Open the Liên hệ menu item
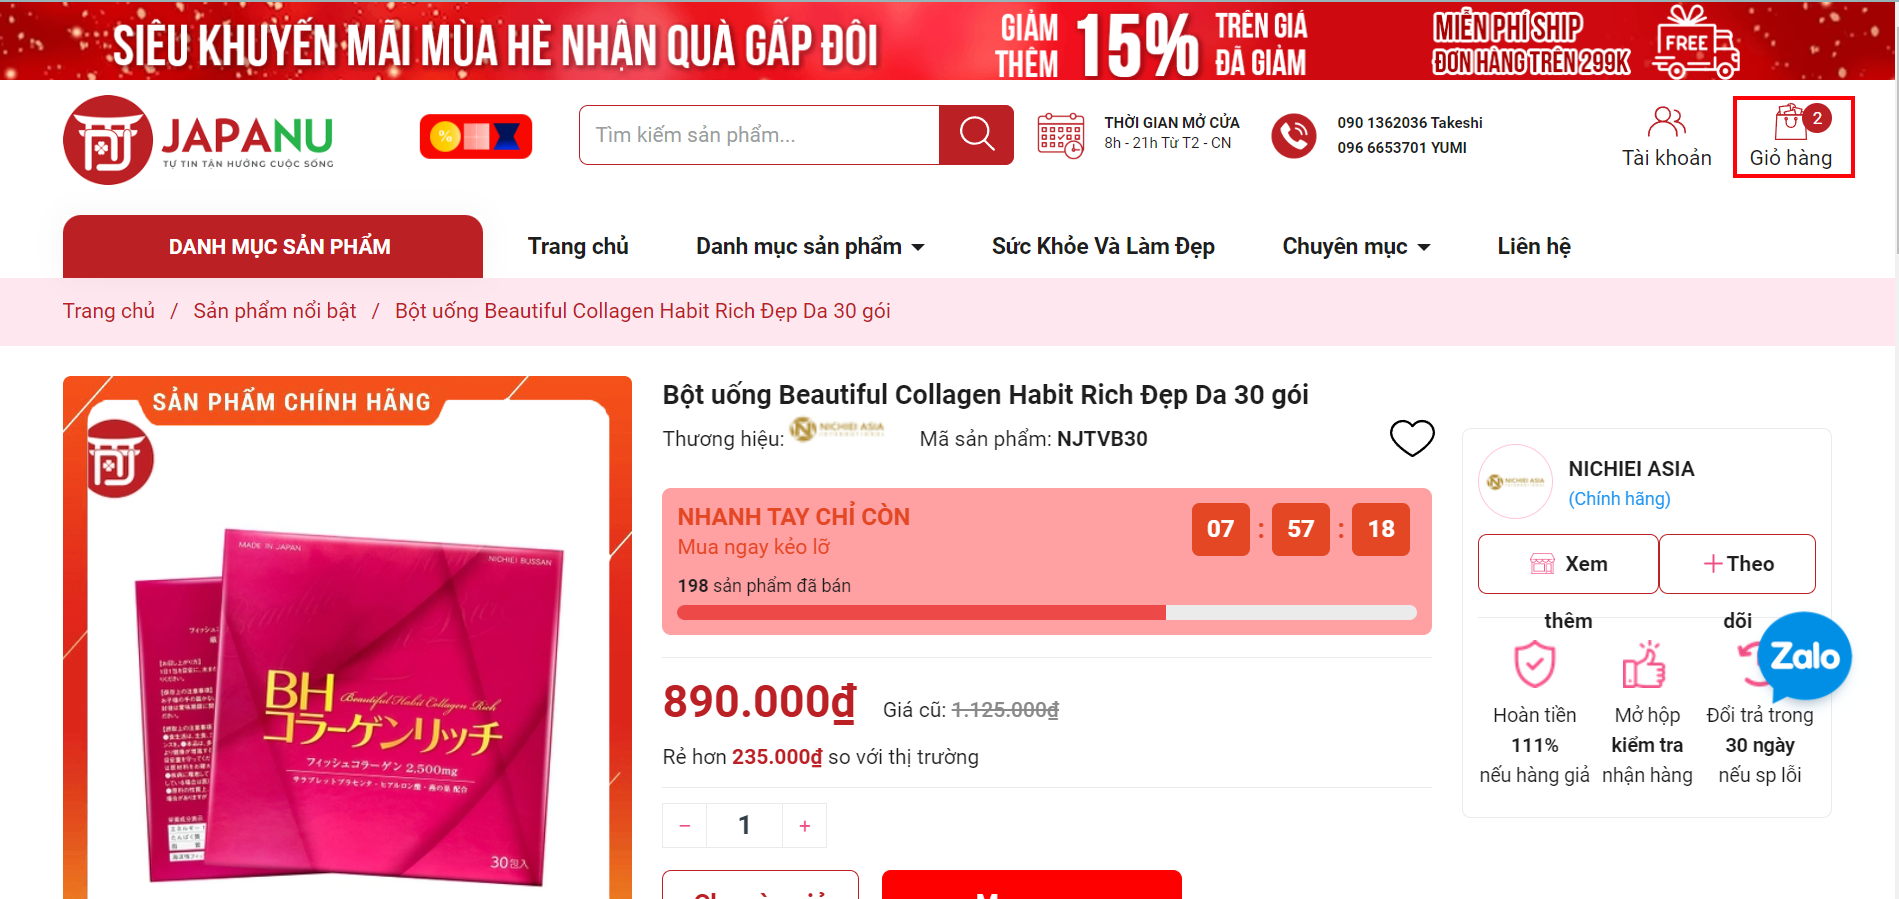Viewport: 1899px width, 899px height. pyautogui.click(x=1534, y=246)
